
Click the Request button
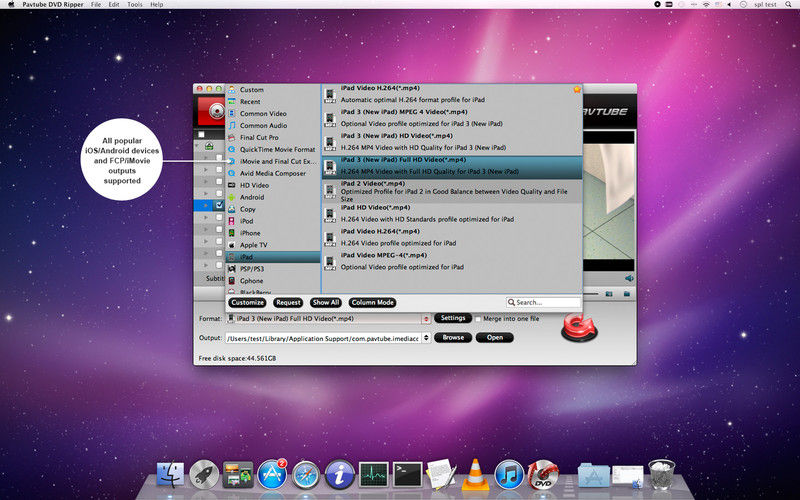tap(288, 303)
